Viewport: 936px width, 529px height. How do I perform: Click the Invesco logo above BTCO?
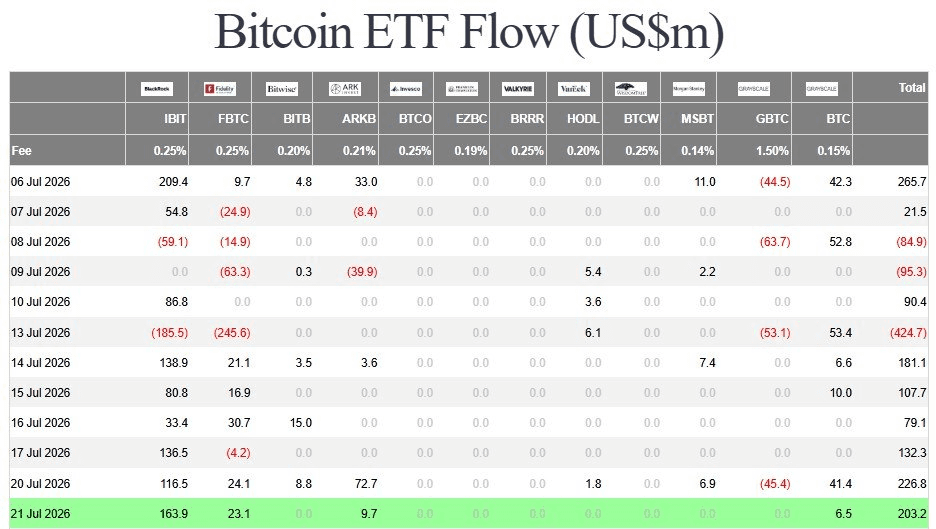click(x=406, y=89)
